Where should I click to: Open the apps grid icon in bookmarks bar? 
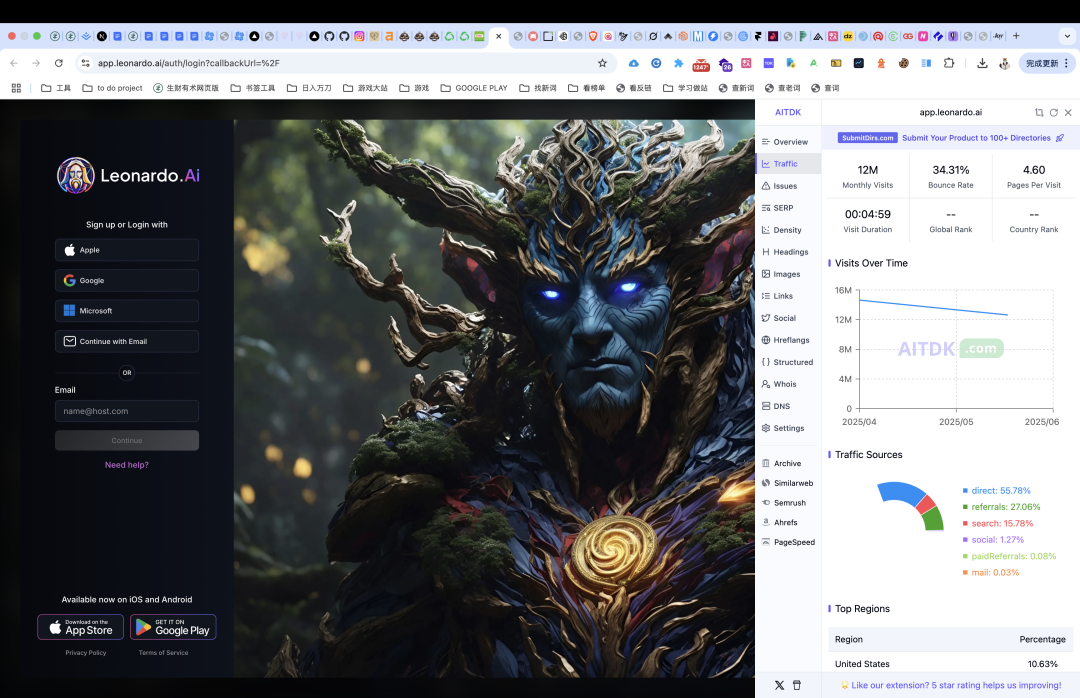point(17,88)
